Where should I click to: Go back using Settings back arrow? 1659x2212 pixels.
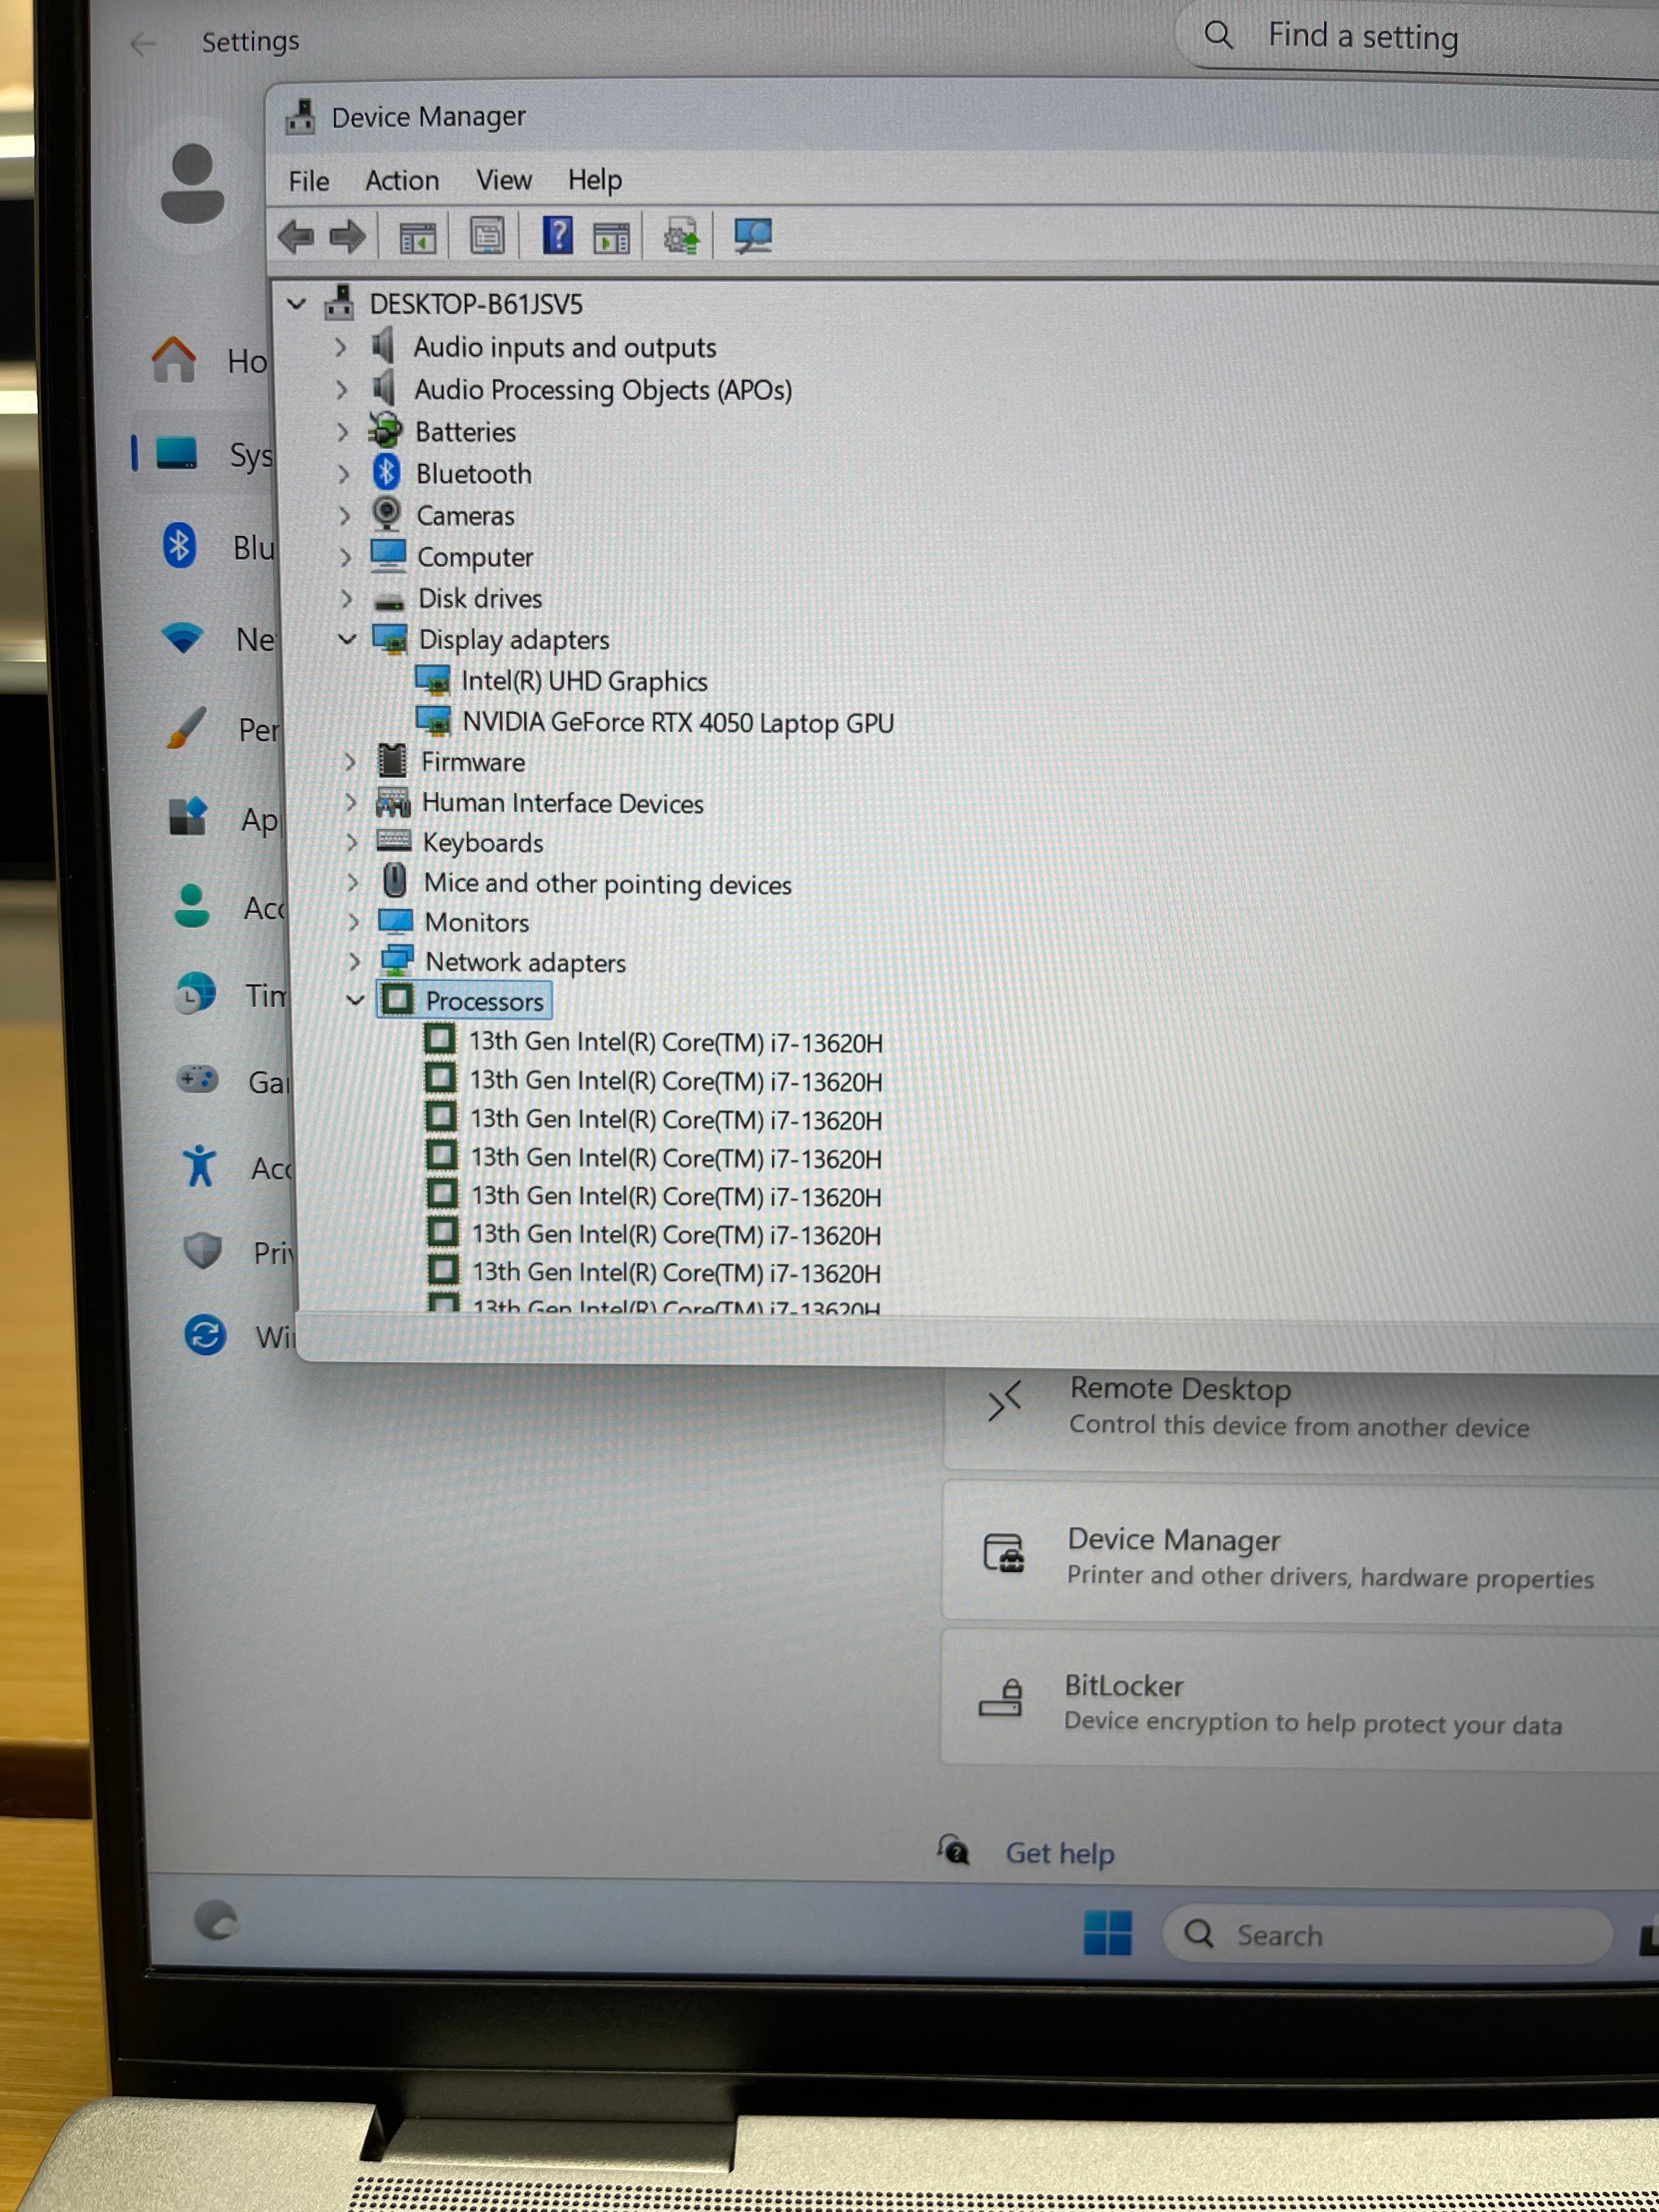pyautogui.click(x=144, y=43)
